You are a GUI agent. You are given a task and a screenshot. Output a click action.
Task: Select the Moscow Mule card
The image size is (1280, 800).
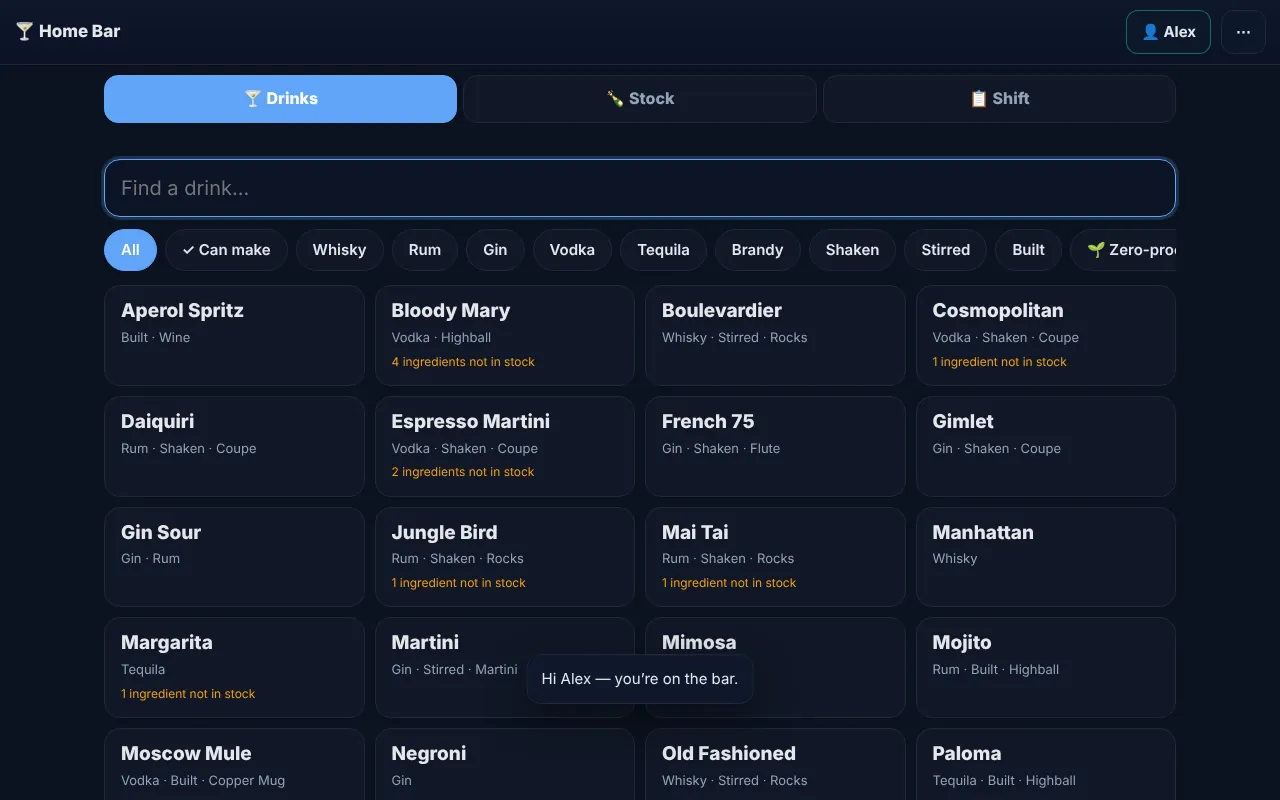click(234, 764)
